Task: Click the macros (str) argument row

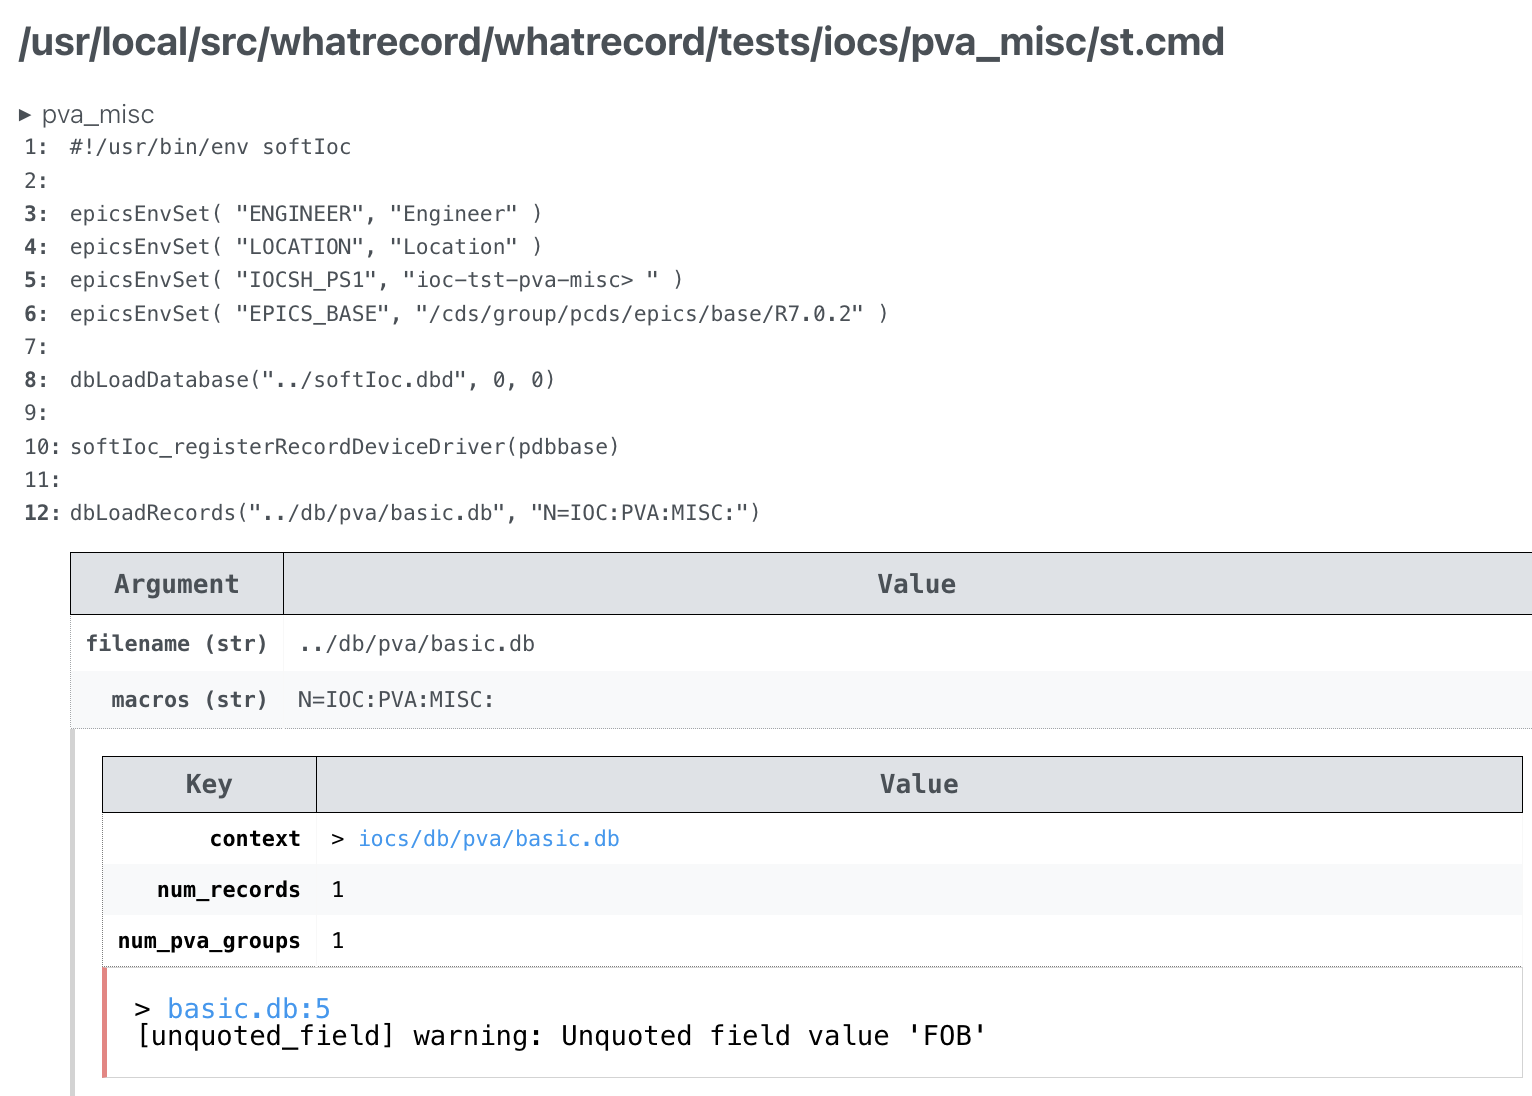Action: pyautogui.click(x=395, y=700)
